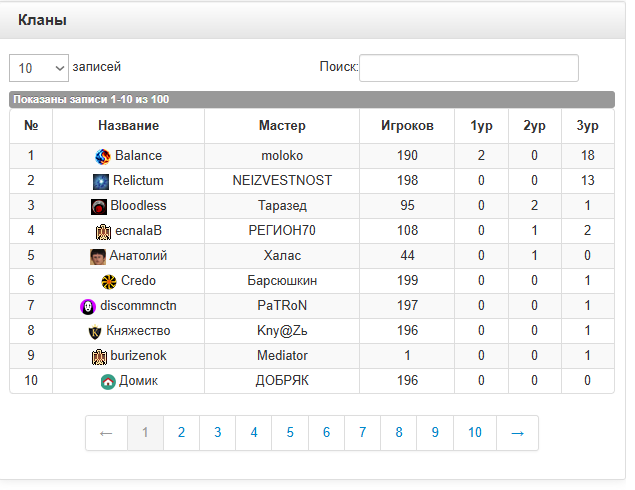Viewport: 635px width, 490px height.
Task: Click the Bloodless clan red icon
Action: pyautogui.click(x=98, y=206)
